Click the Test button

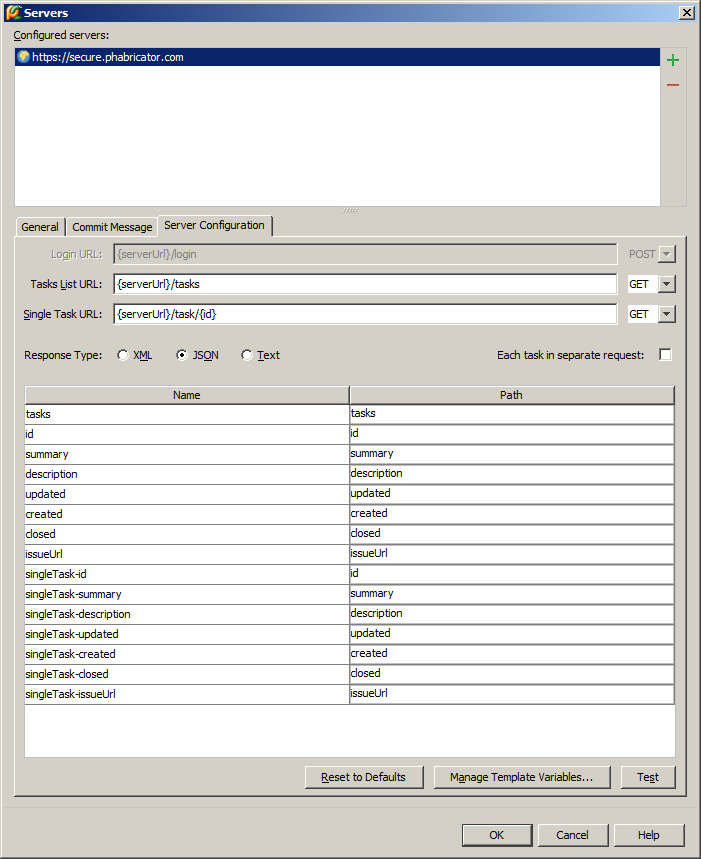pyautogui.click(x=648, y=777)
